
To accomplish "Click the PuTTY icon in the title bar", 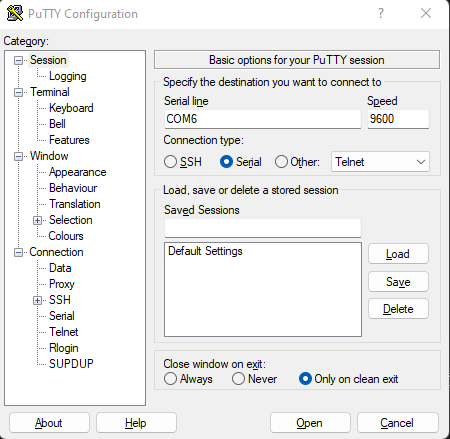I will (x=15, y=13).
